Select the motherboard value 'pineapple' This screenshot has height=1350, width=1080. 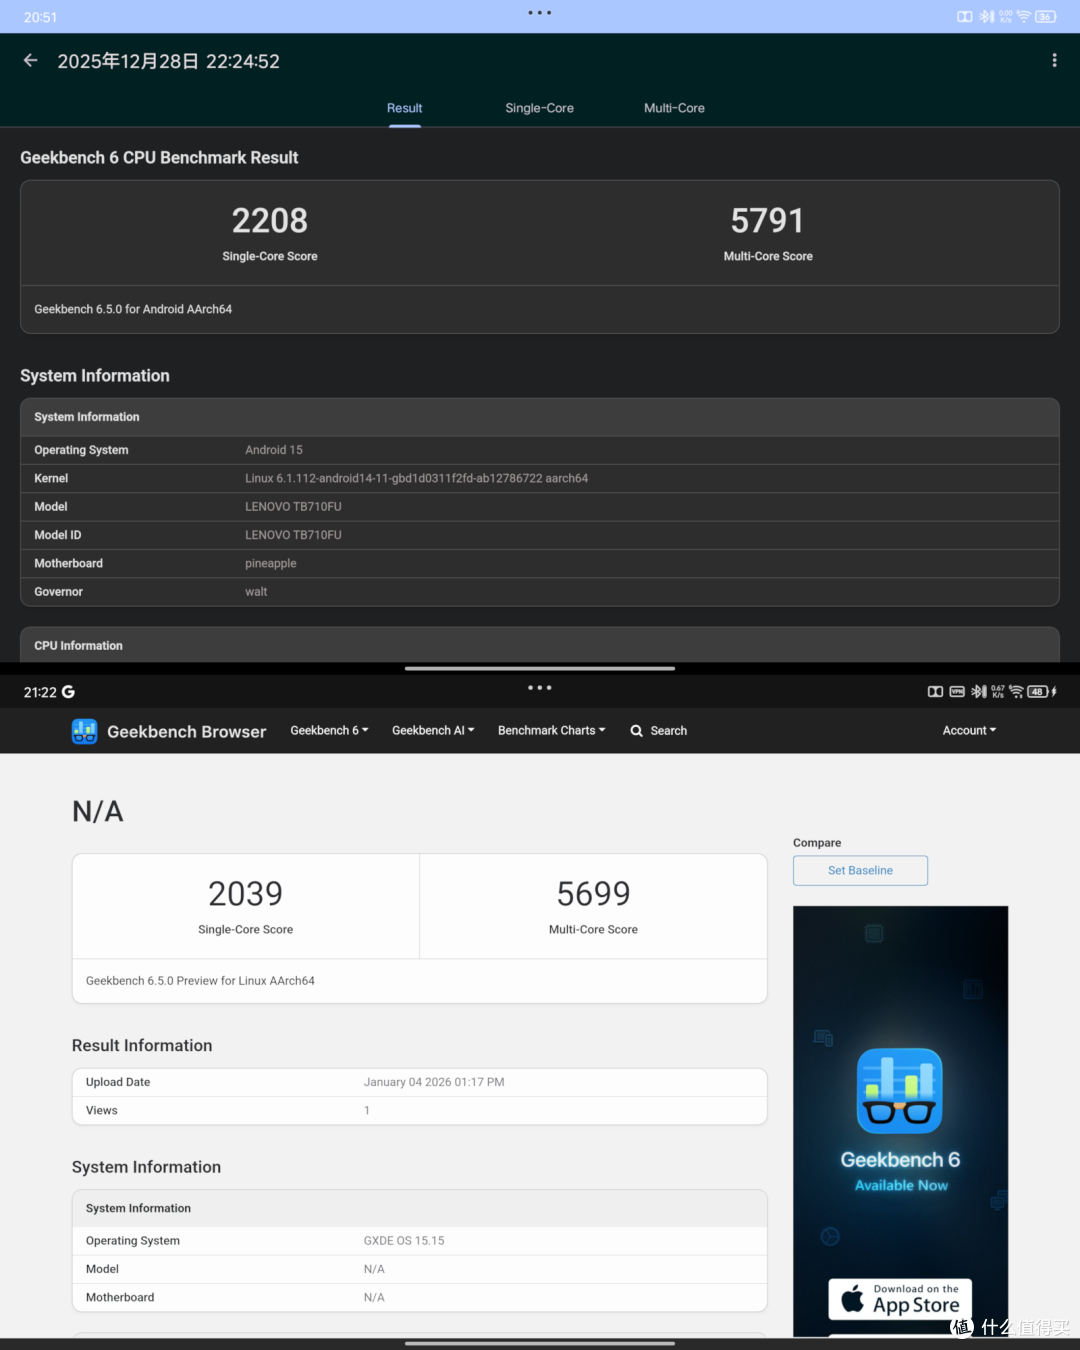pos(271,564)
